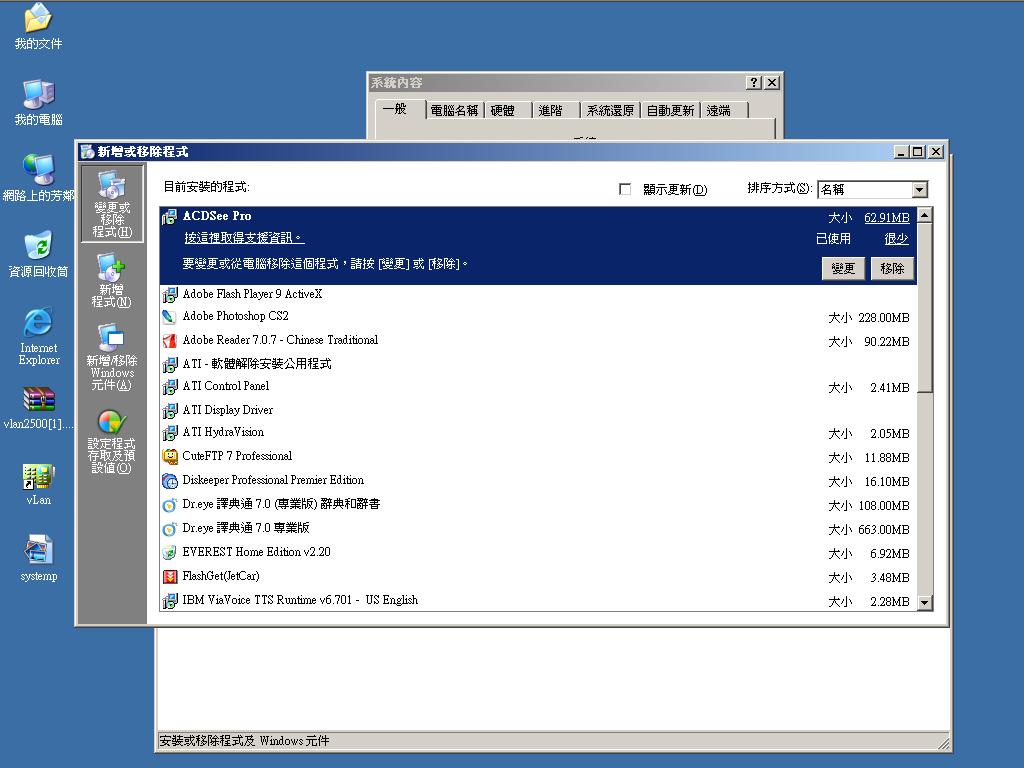Switch to 系統還原 tab in 系統內容
Viewport: 1024px width, 768px height.
610,110
